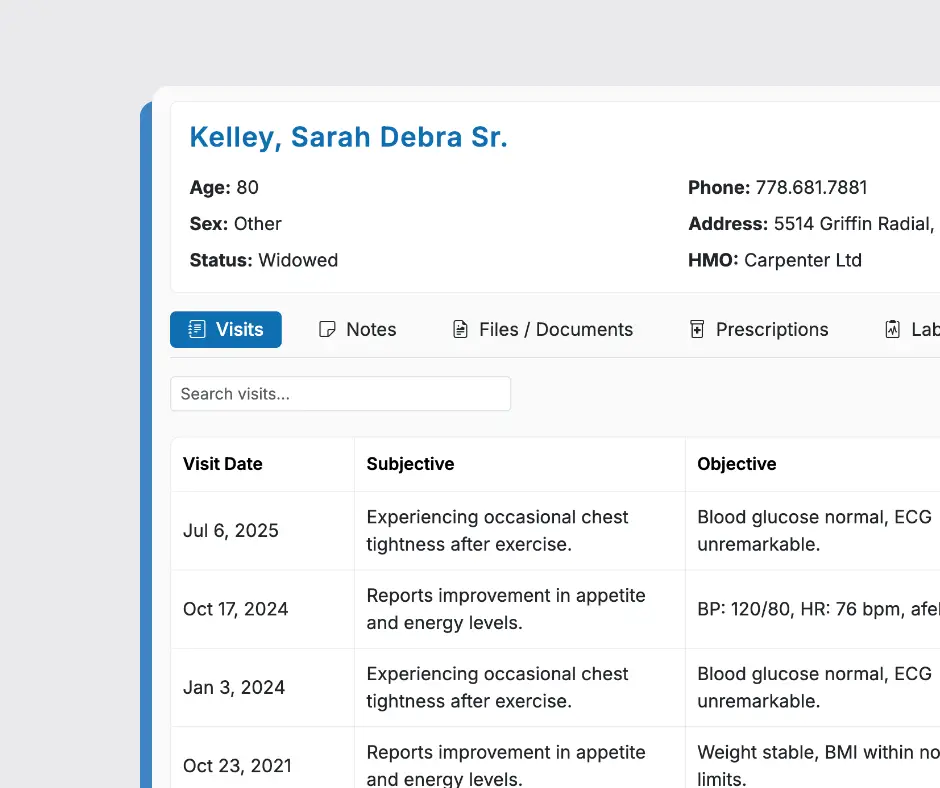The width and height of the screenshot is (940, 788).
Task: Click the Visits tab label
Action: 240,330
